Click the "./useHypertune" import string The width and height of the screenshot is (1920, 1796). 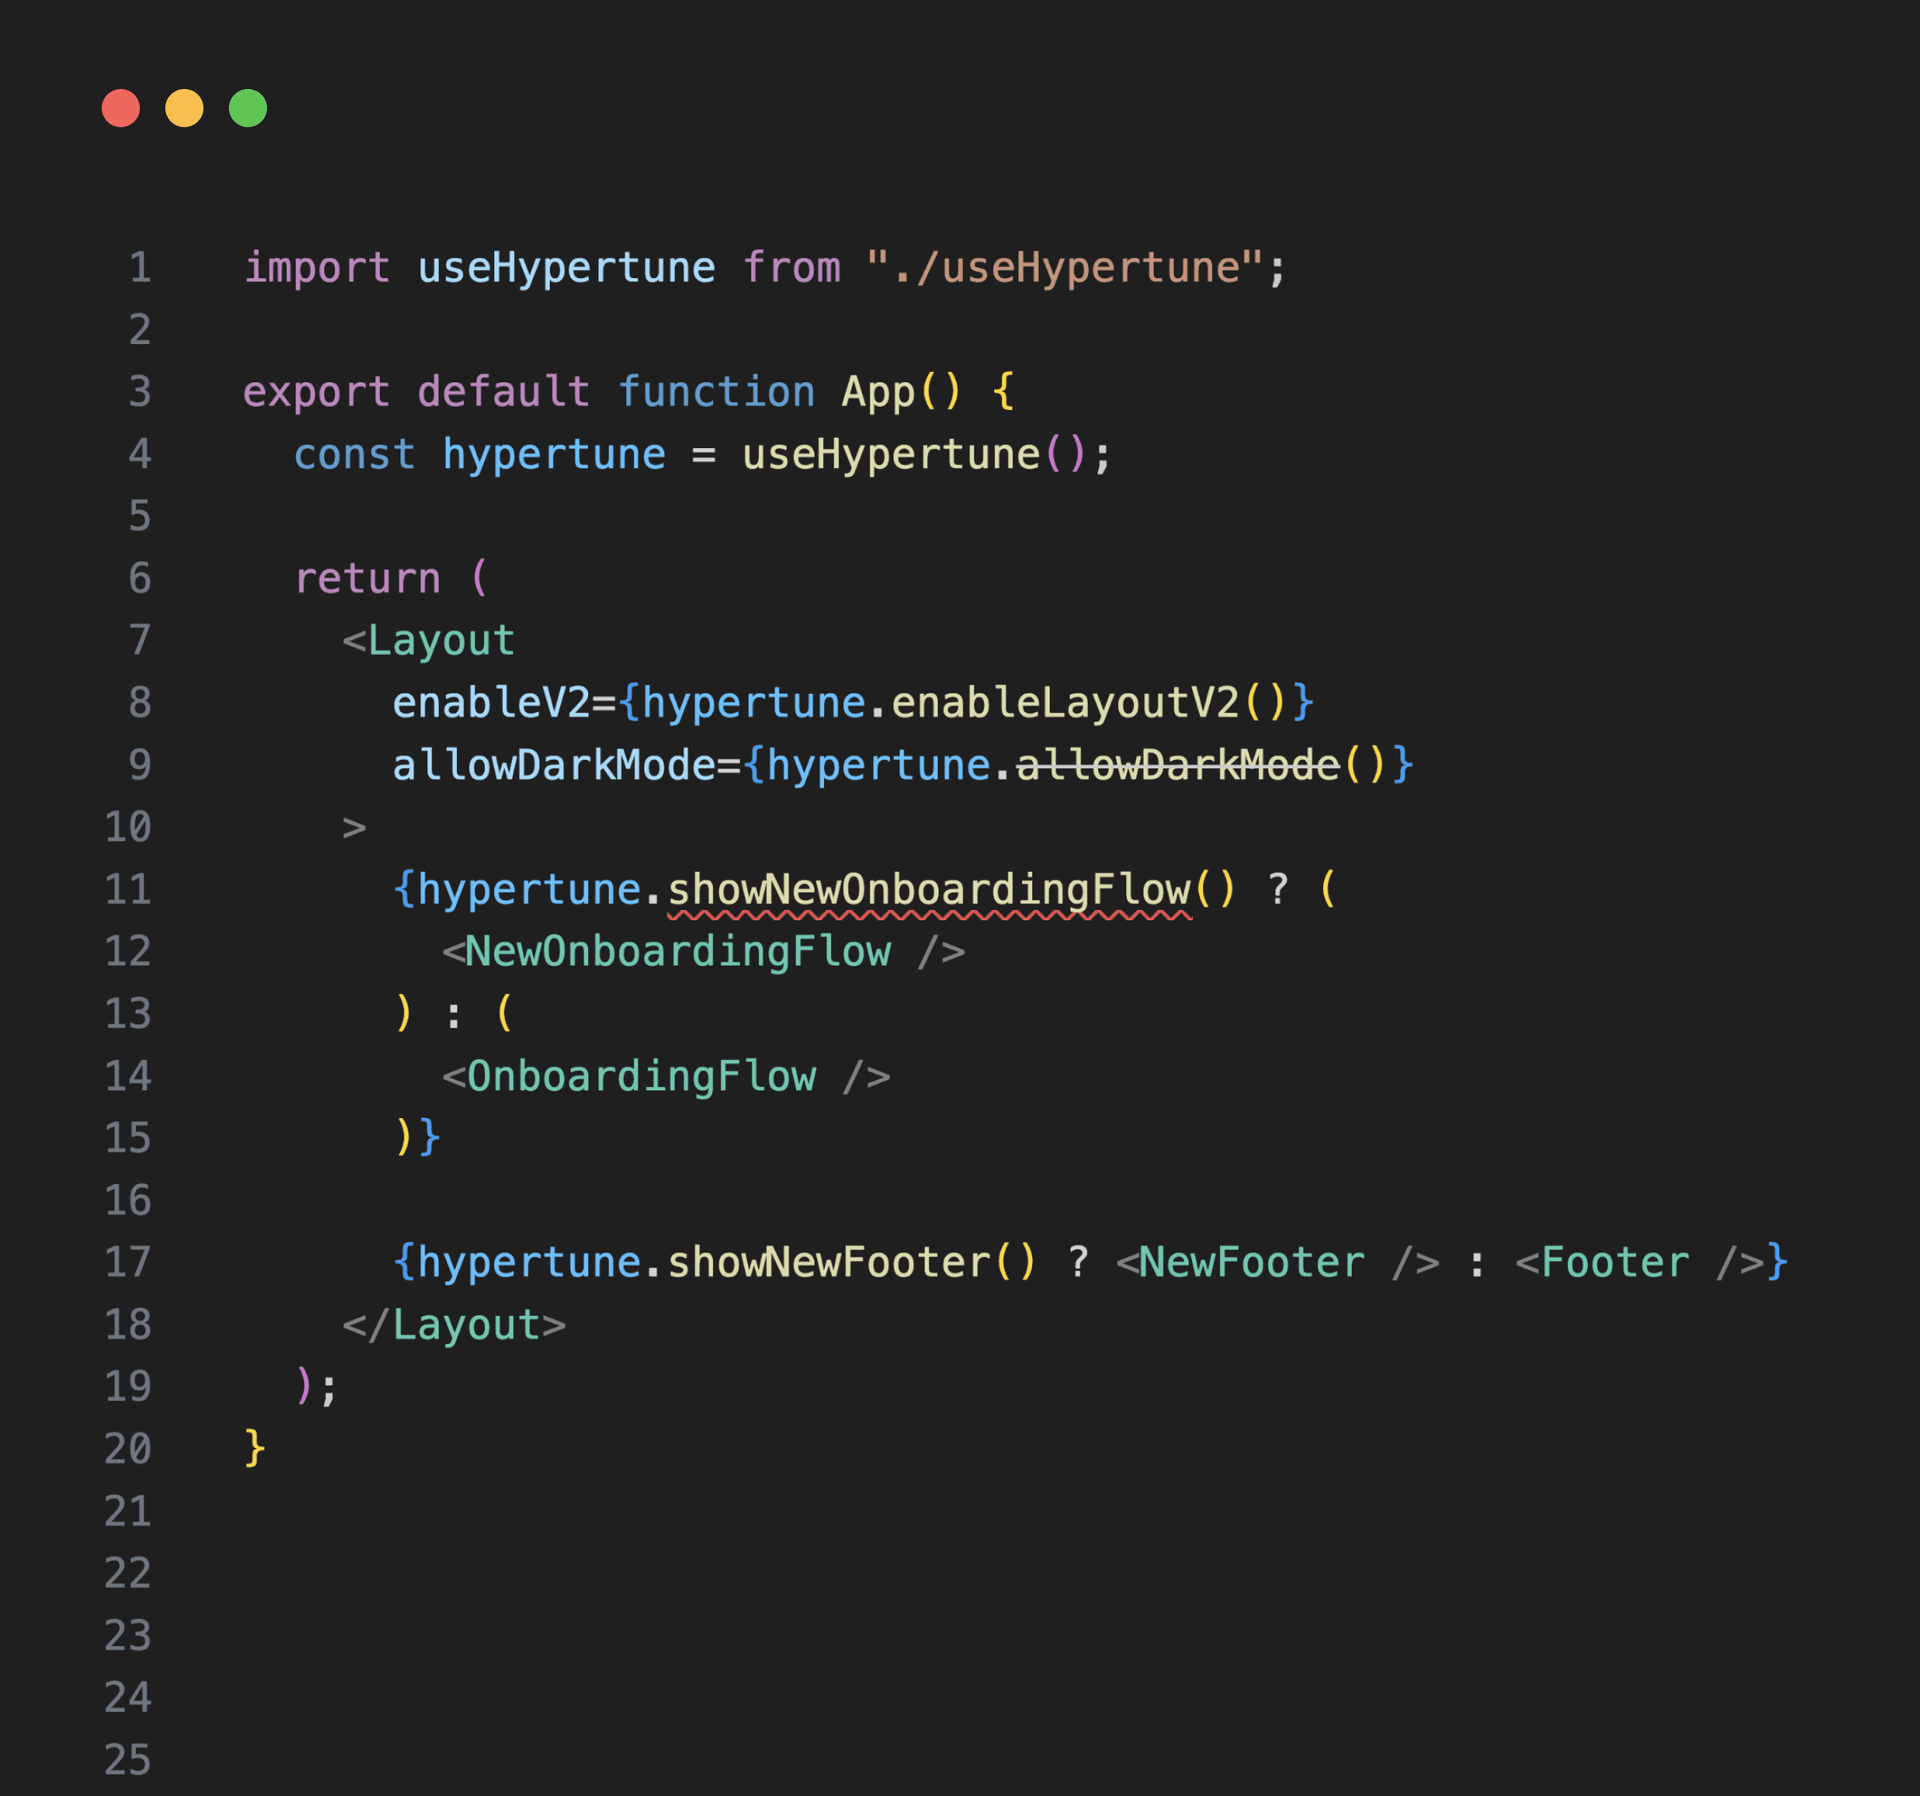pos(1065,268)
